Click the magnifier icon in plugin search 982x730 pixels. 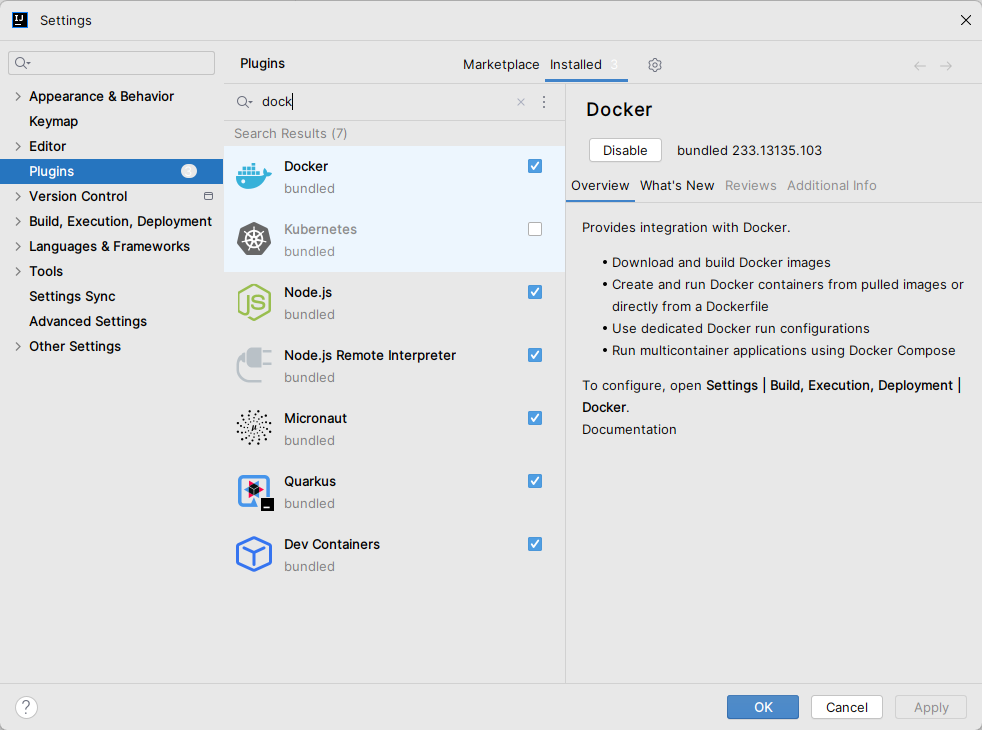click(244, 102)
